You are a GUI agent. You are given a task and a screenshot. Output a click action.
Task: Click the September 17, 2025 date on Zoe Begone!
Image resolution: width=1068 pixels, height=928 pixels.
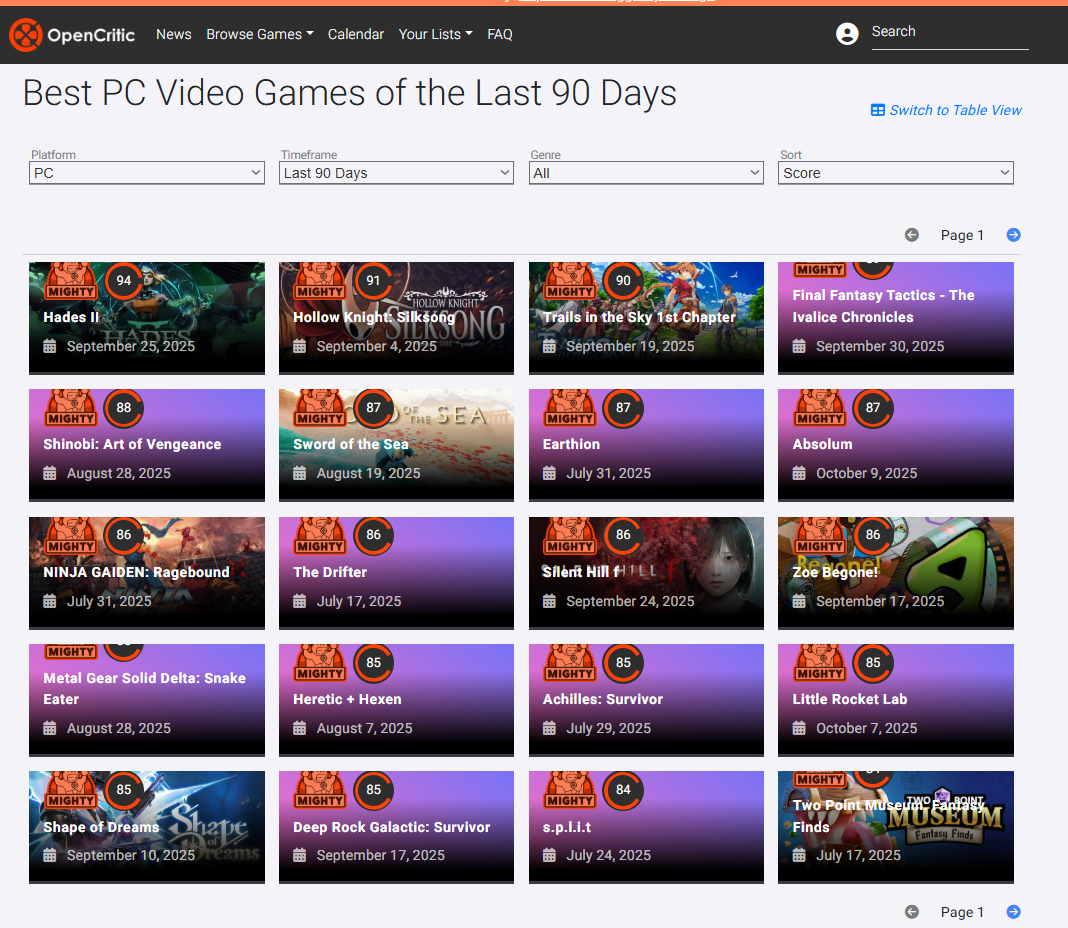click(x=880, y=601)
